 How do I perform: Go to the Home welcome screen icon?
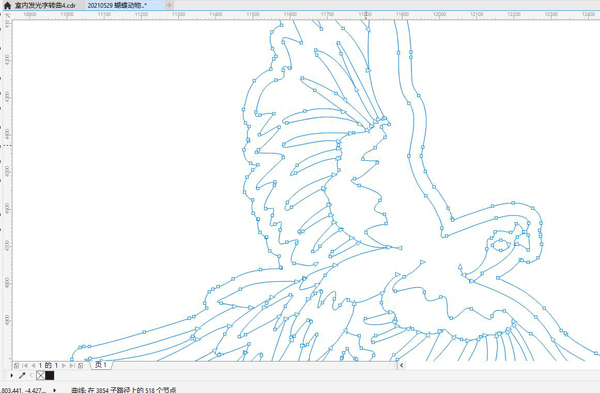7,5
